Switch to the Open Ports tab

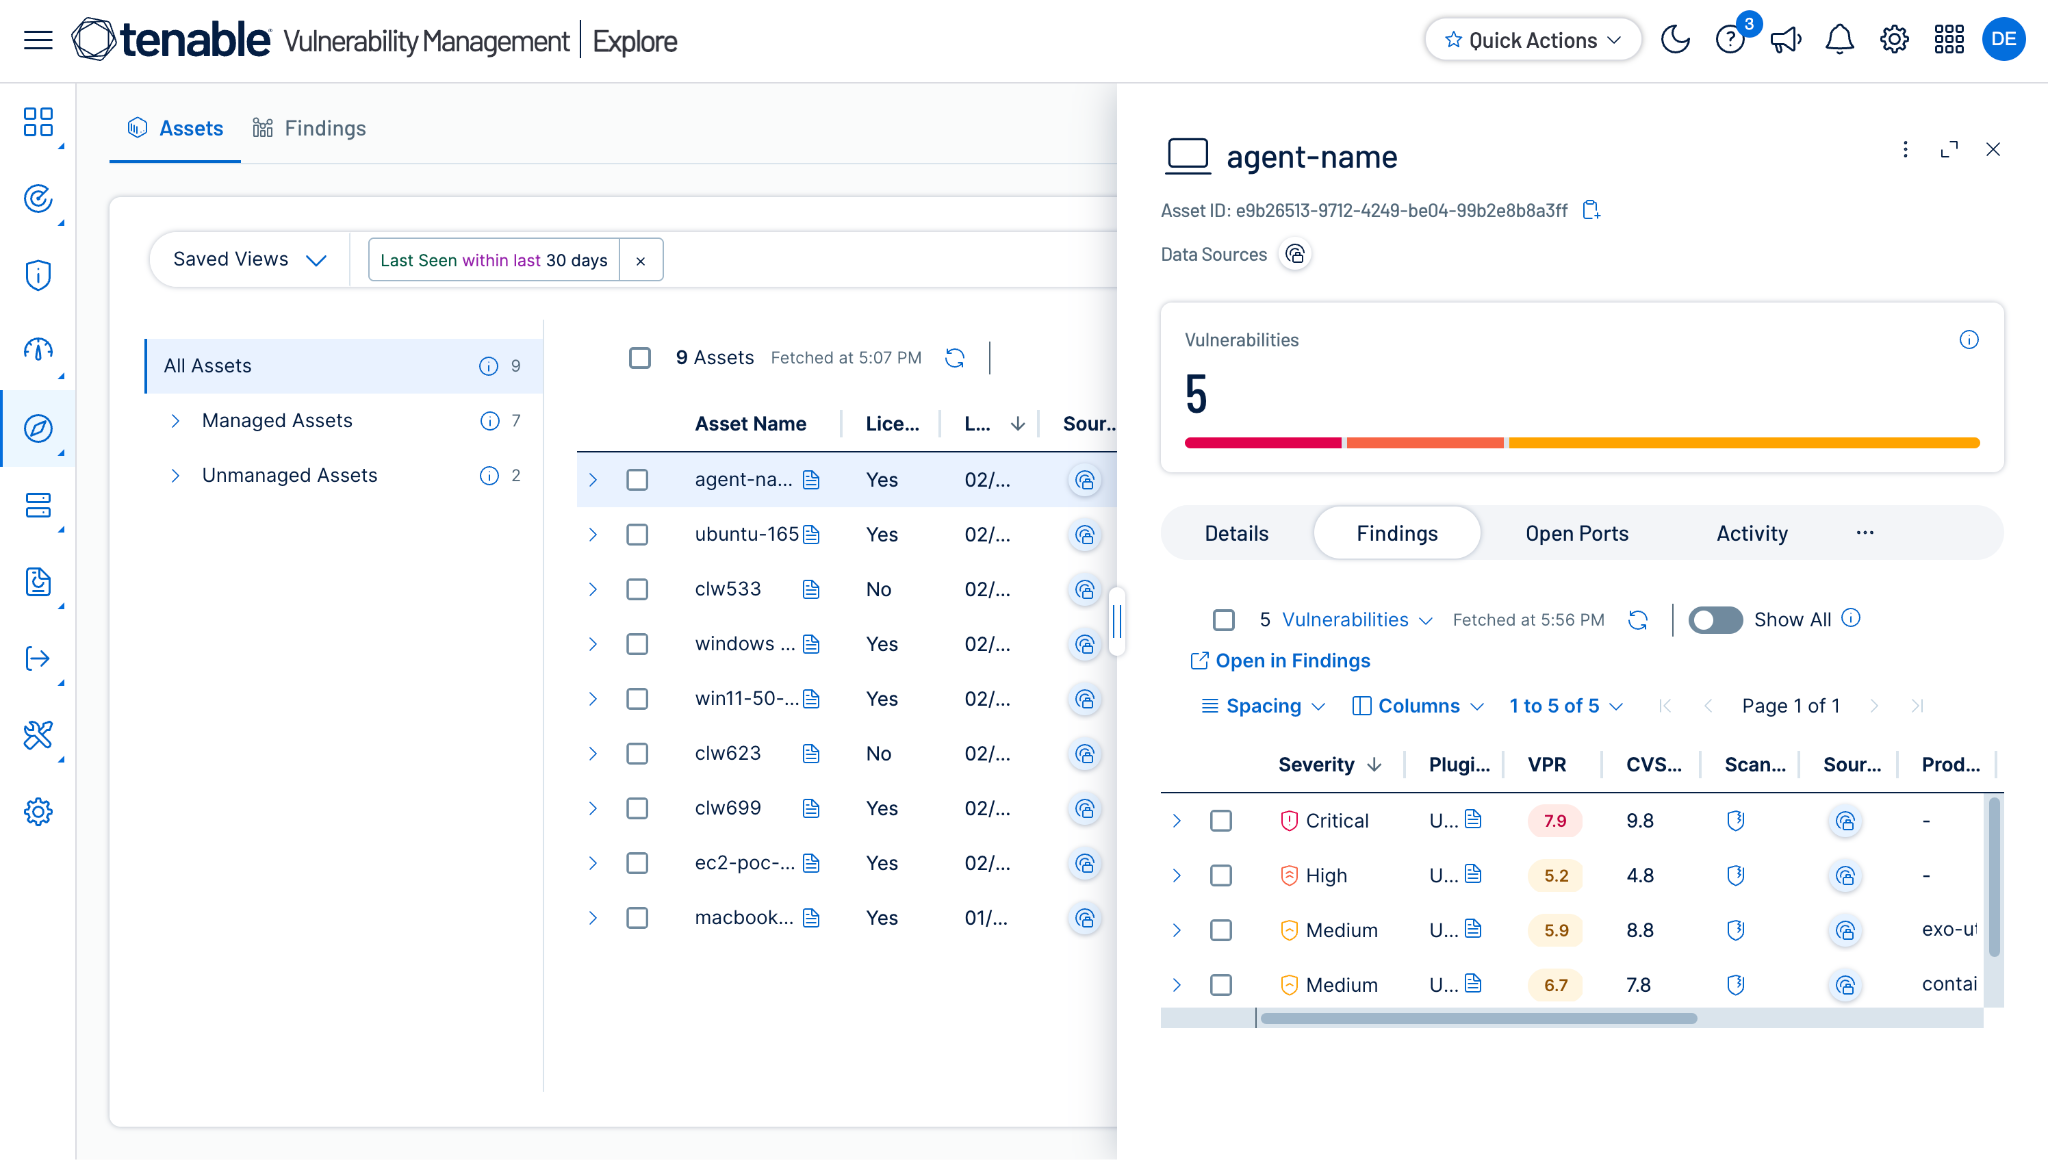[1577, 534]
